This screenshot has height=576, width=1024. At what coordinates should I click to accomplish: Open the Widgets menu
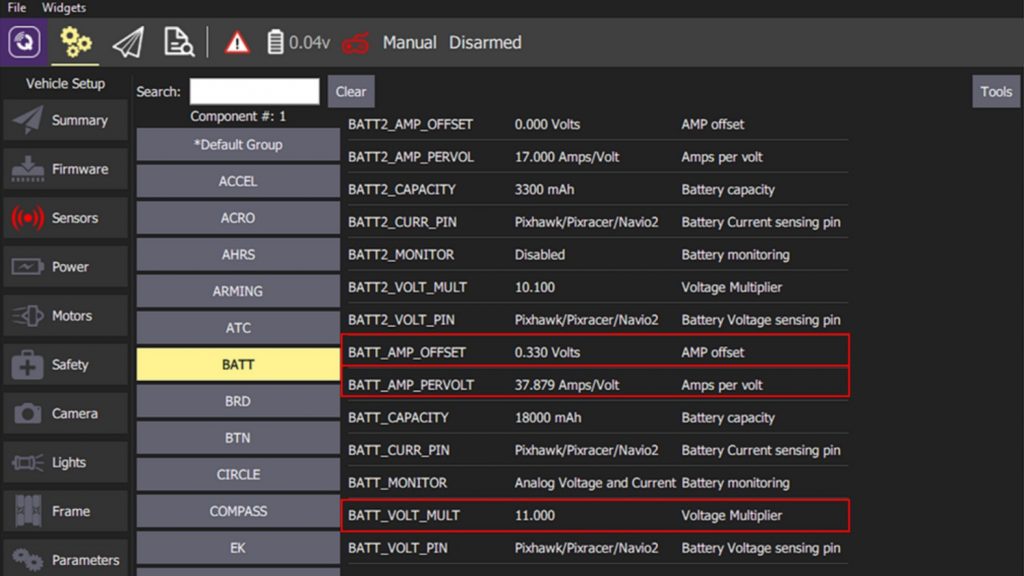[64, 8]
